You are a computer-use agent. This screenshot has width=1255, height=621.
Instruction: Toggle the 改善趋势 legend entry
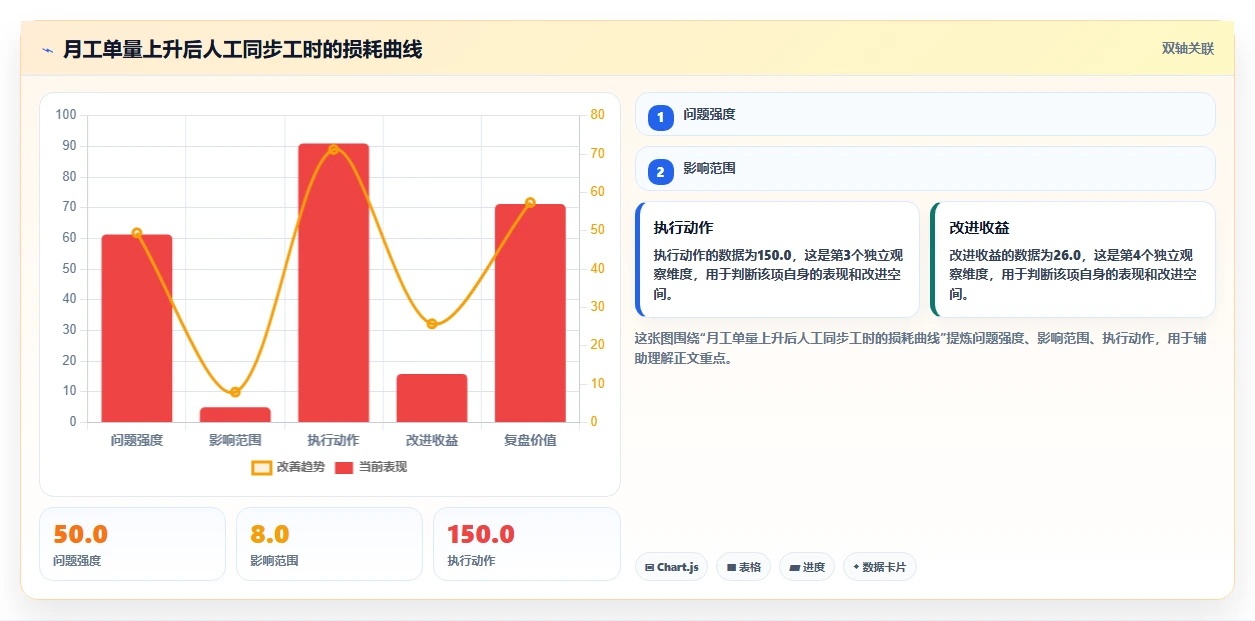[288, 467]
